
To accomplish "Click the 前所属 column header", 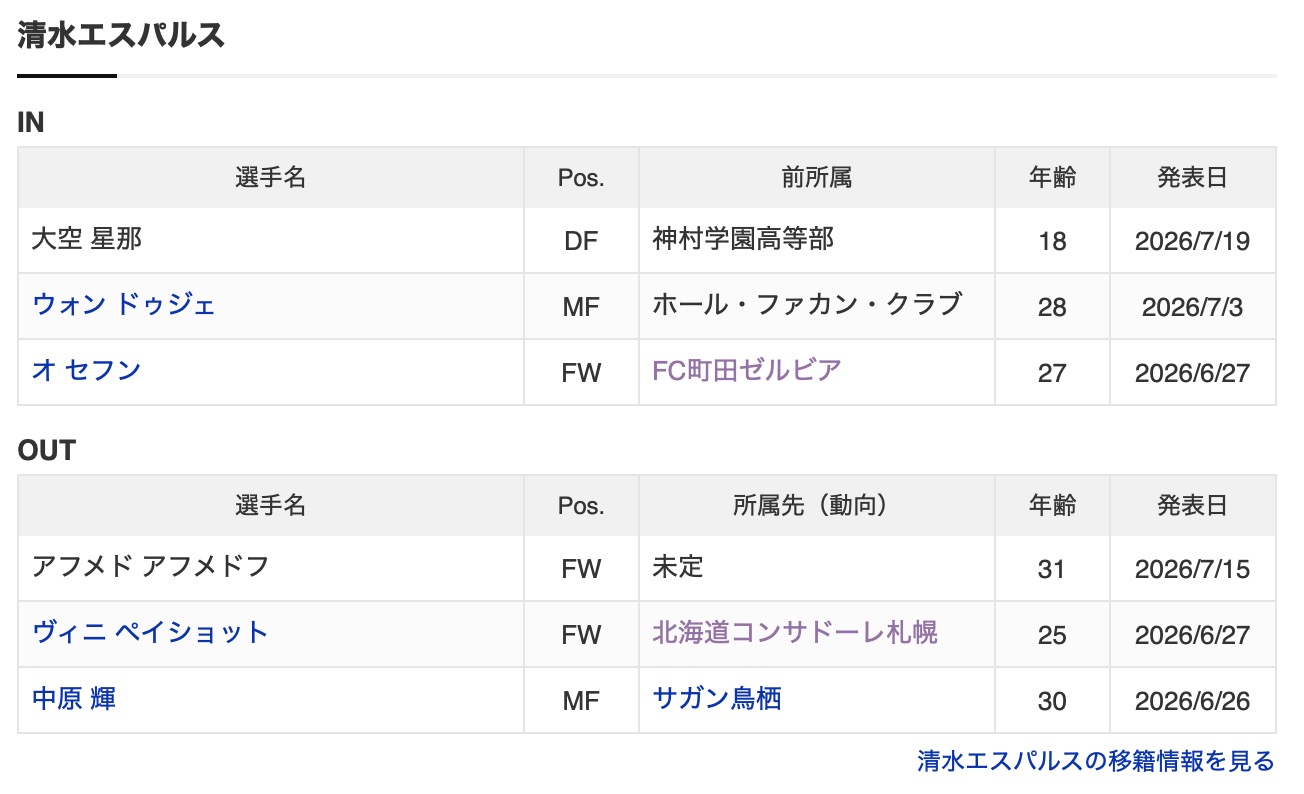I will coord(817,178).
